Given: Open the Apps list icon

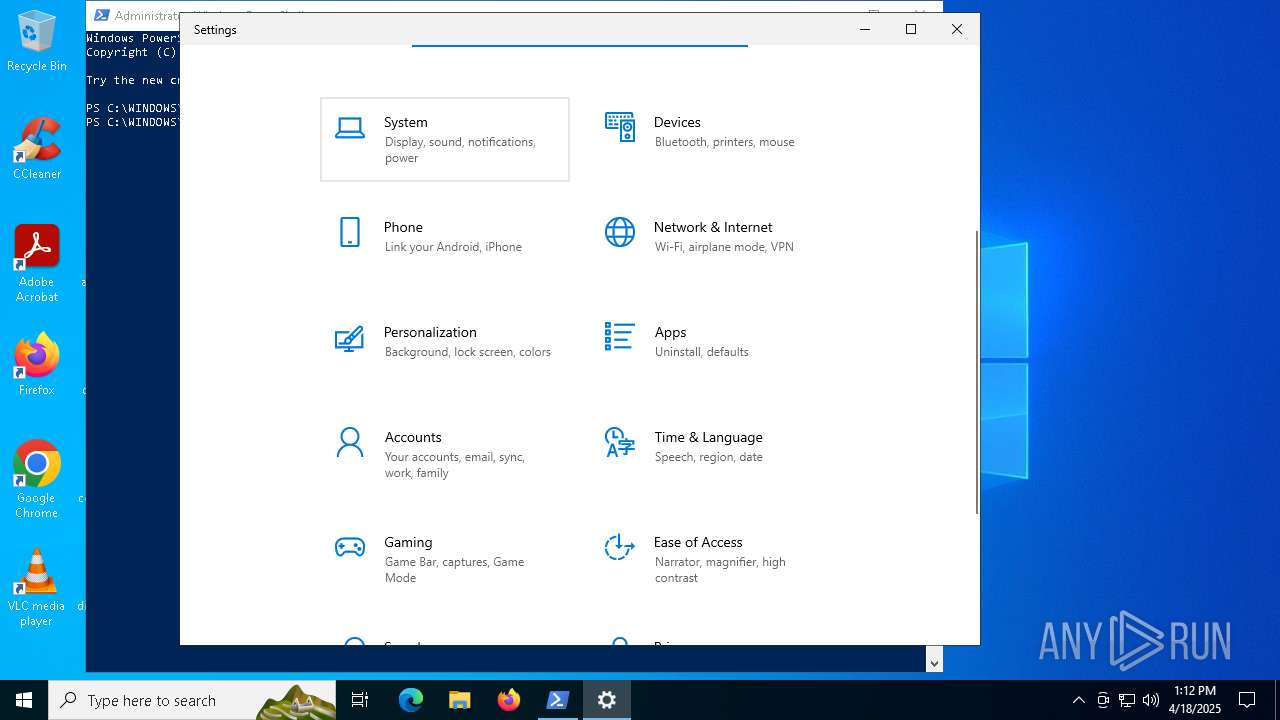Looking at the screenshot, I should [620, 337].
